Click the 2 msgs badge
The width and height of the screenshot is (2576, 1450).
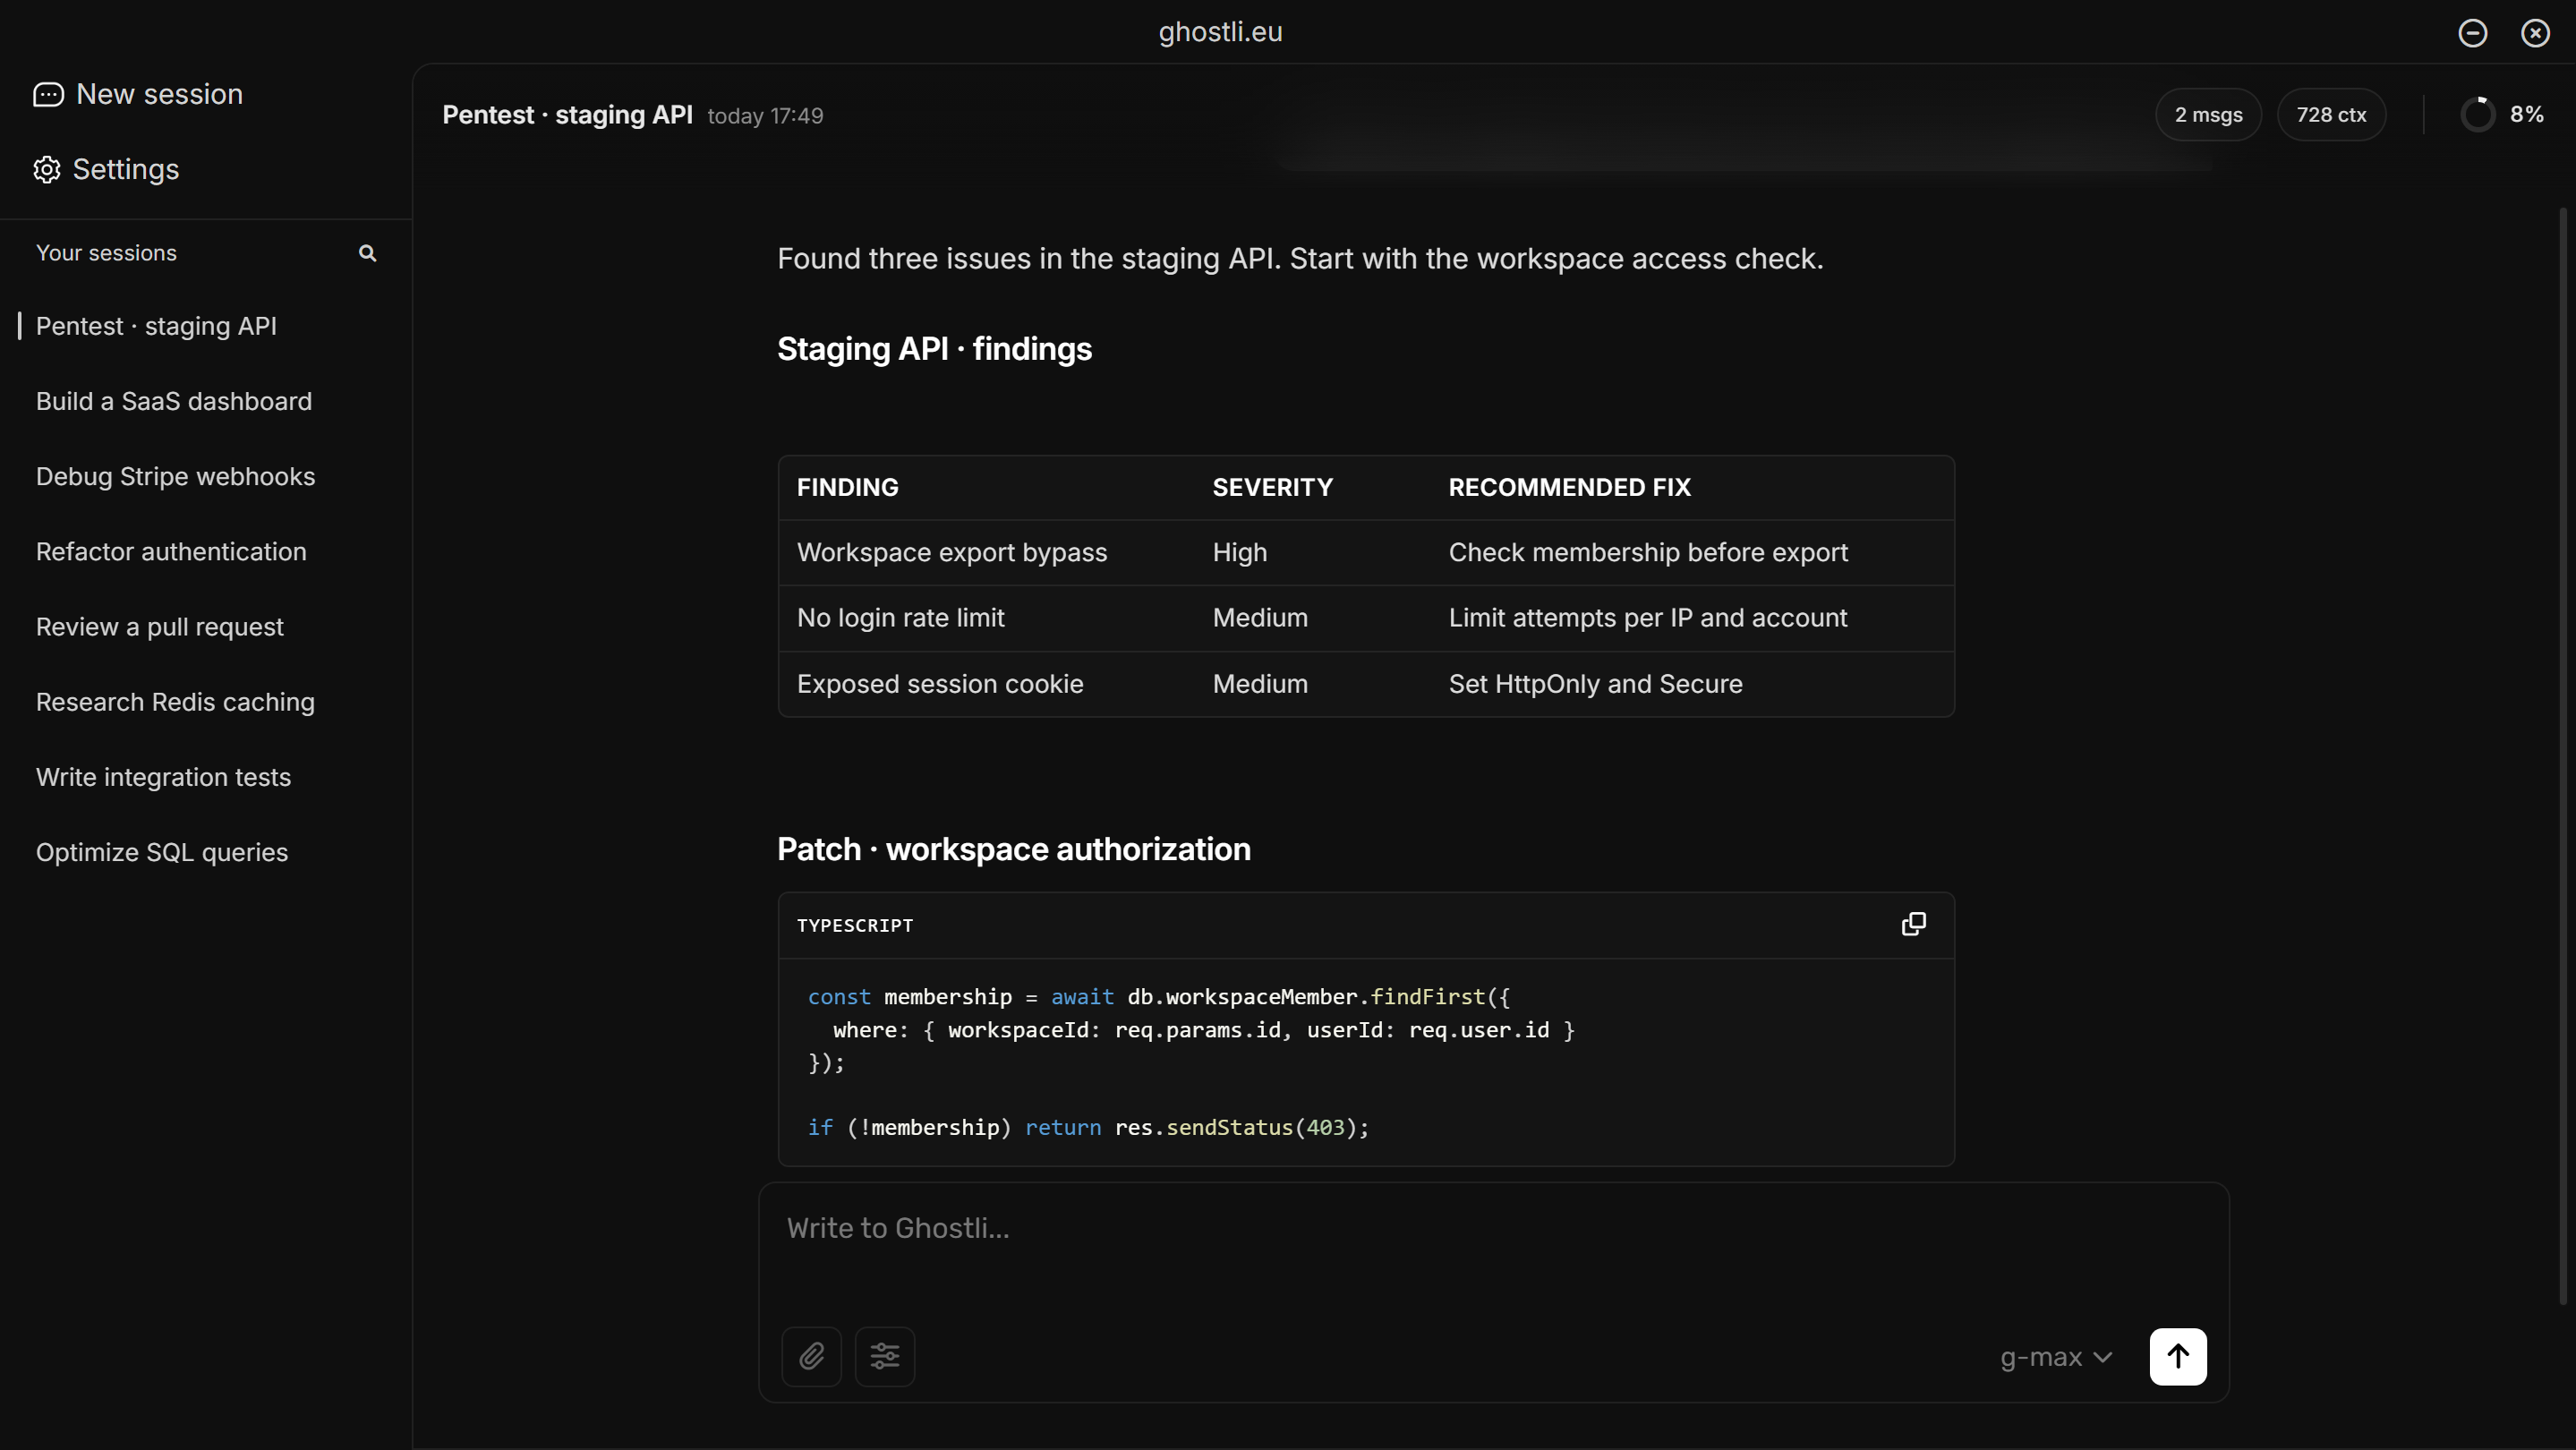tap(2208, 115)
